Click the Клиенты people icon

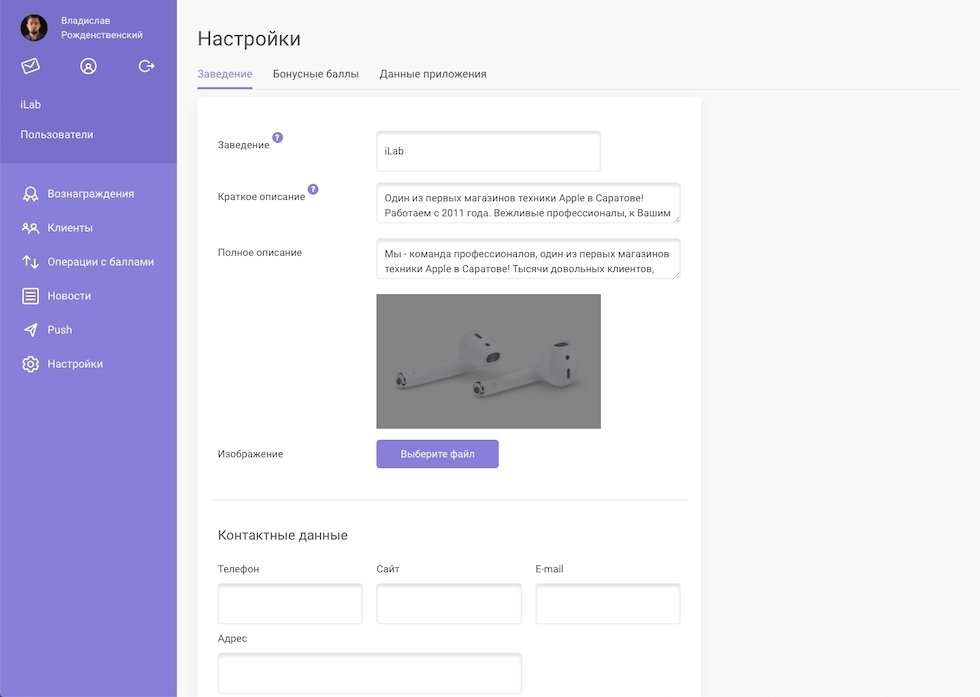click(30, 228)
